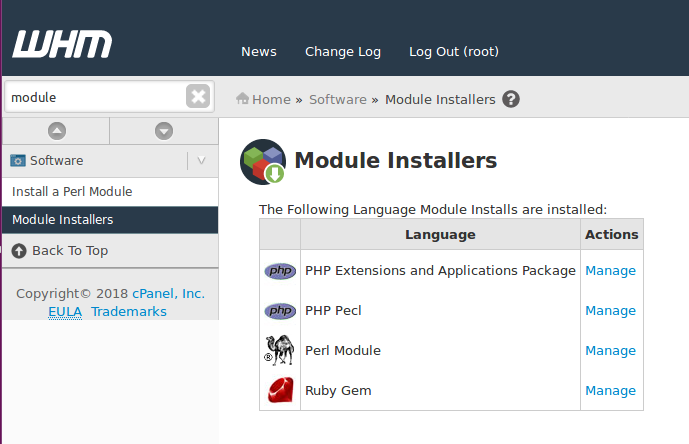Viewport: 689px width, 444px height.
Task: Click the Perl camel icon
Action: coord(279,350)
